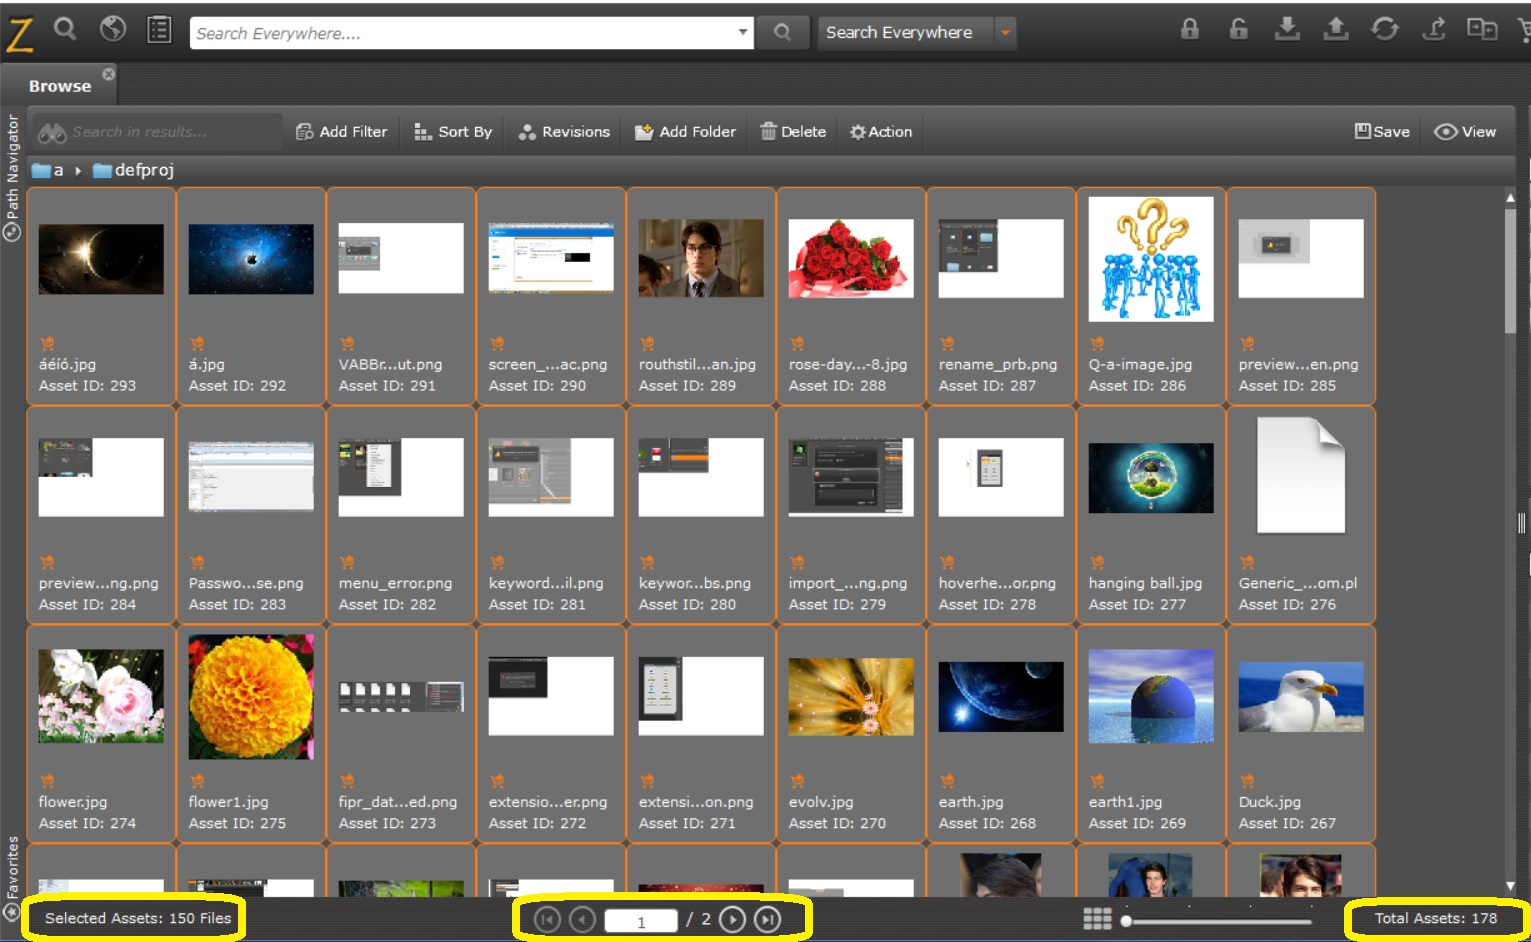The image size is (1531, 942).
Task: Open the Action menu
Action: click(x=881, y=132)
